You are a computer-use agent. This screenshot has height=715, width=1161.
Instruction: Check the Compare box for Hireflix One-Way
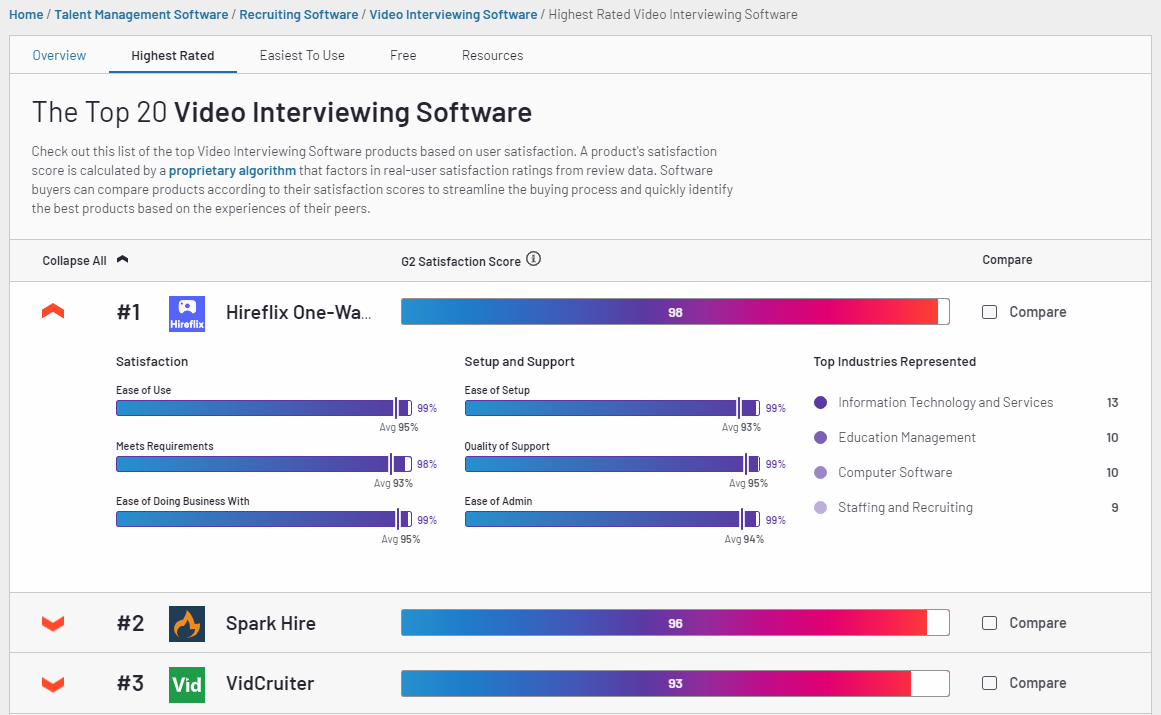tap(989, 311)
